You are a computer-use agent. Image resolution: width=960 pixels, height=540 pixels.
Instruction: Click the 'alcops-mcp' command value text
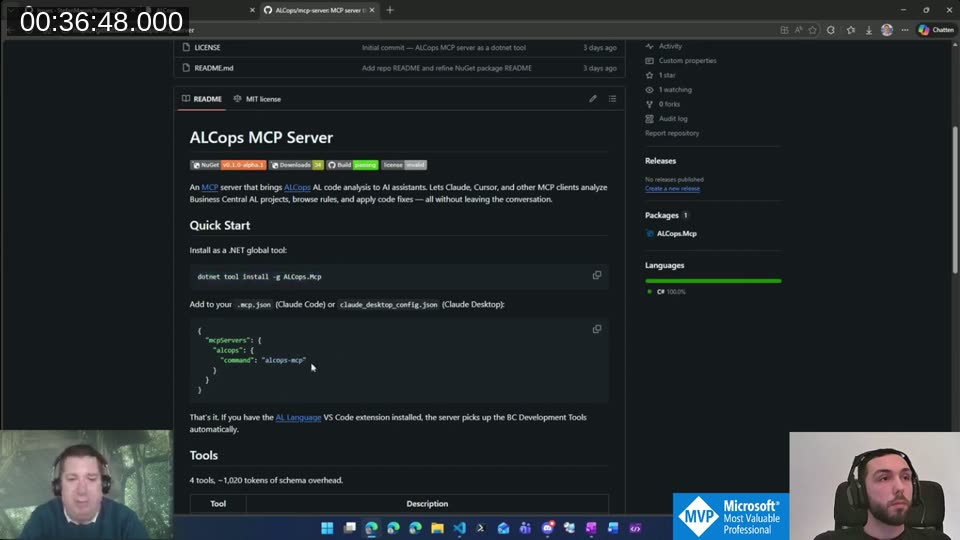coord(284,360)
